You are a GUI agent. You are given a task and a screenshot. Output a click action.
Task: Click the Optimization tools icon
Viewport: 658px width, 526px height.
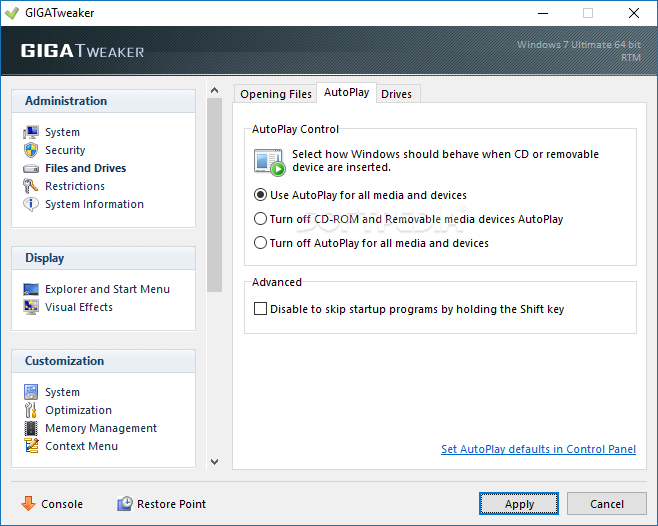coord(31,410)
